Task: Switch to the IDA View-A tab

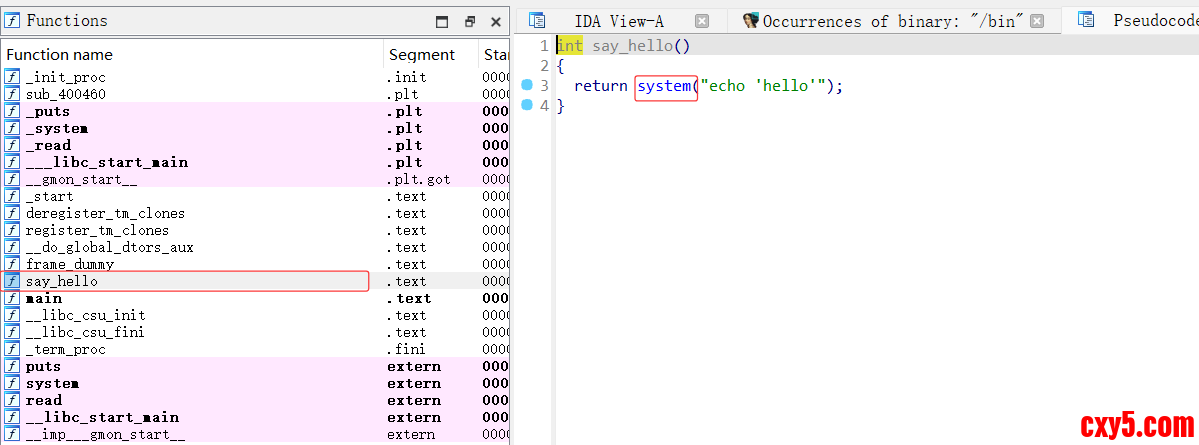Action: [x=618, y=21]
